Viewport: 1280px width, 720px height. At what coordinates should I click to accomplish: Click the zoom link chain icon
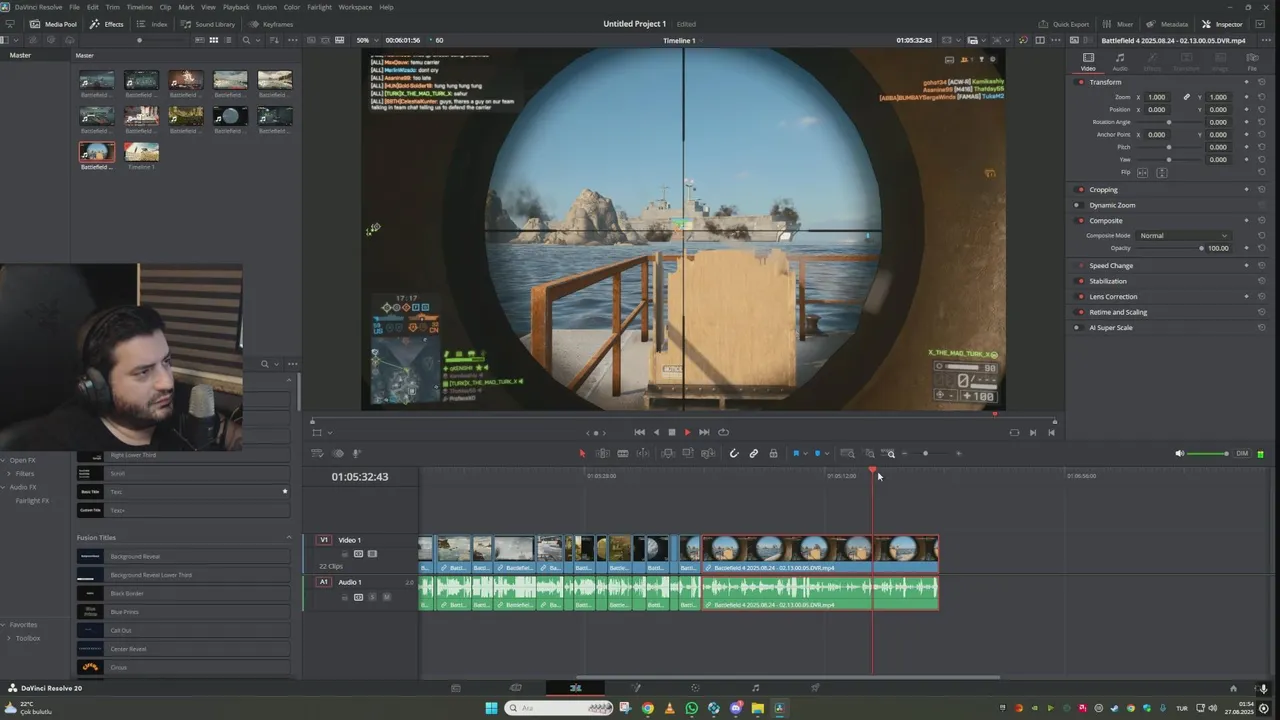1187,97
